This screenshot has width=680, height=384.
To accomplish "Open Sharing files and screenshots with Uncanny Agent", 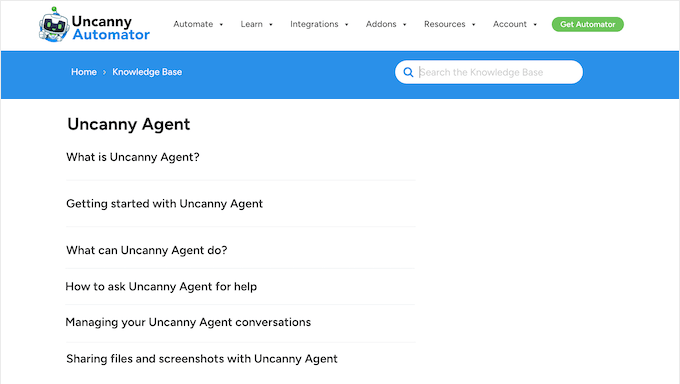I will tap(202, 359).
